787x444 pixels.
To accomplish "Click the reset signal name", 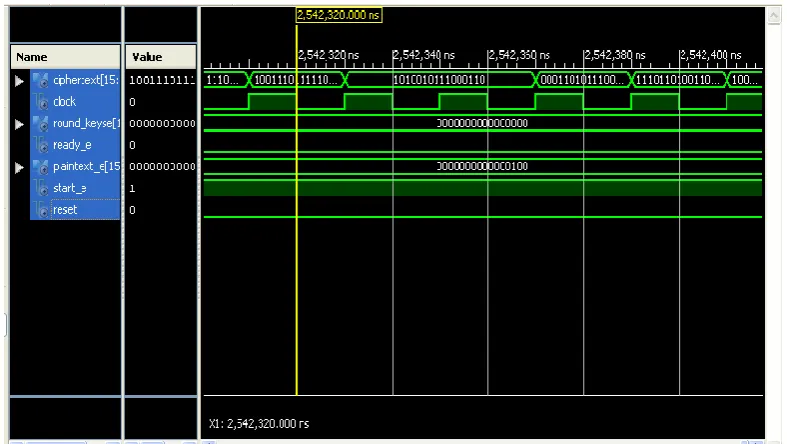I will (x=65, y=210).
